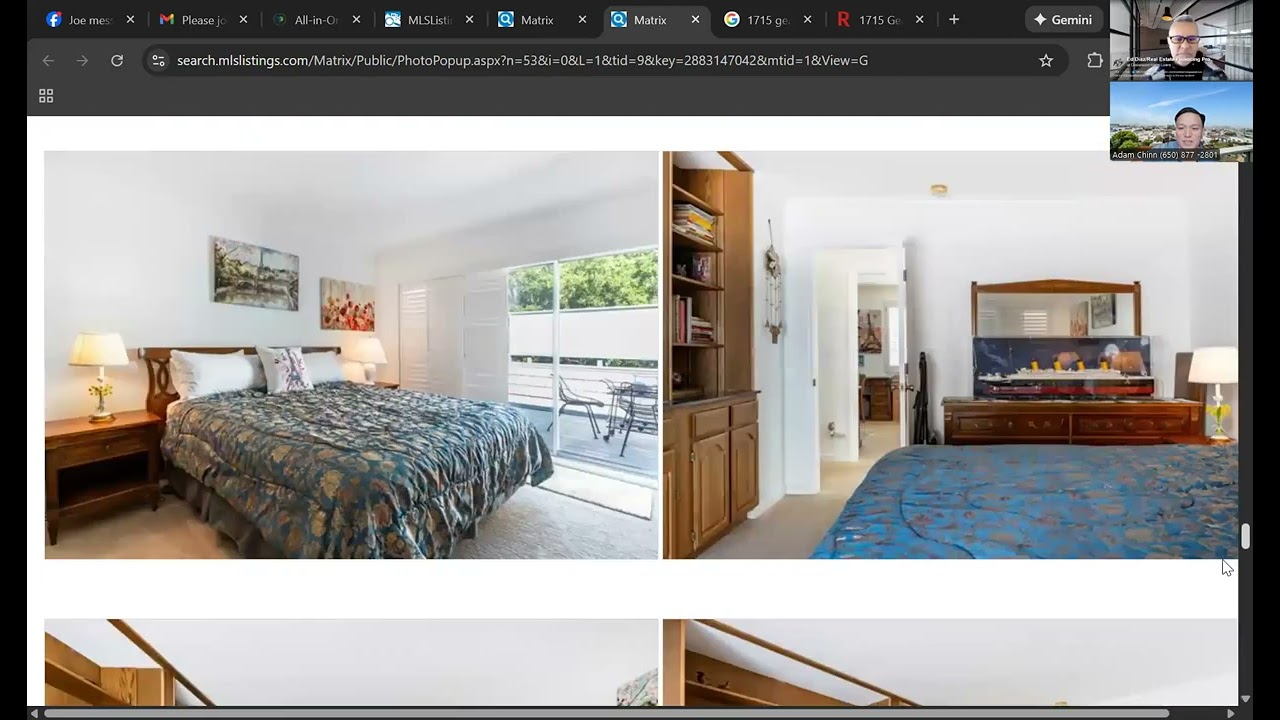Close the All-in-One tab
Screen dimensions: 1280x720
(356, 20)
